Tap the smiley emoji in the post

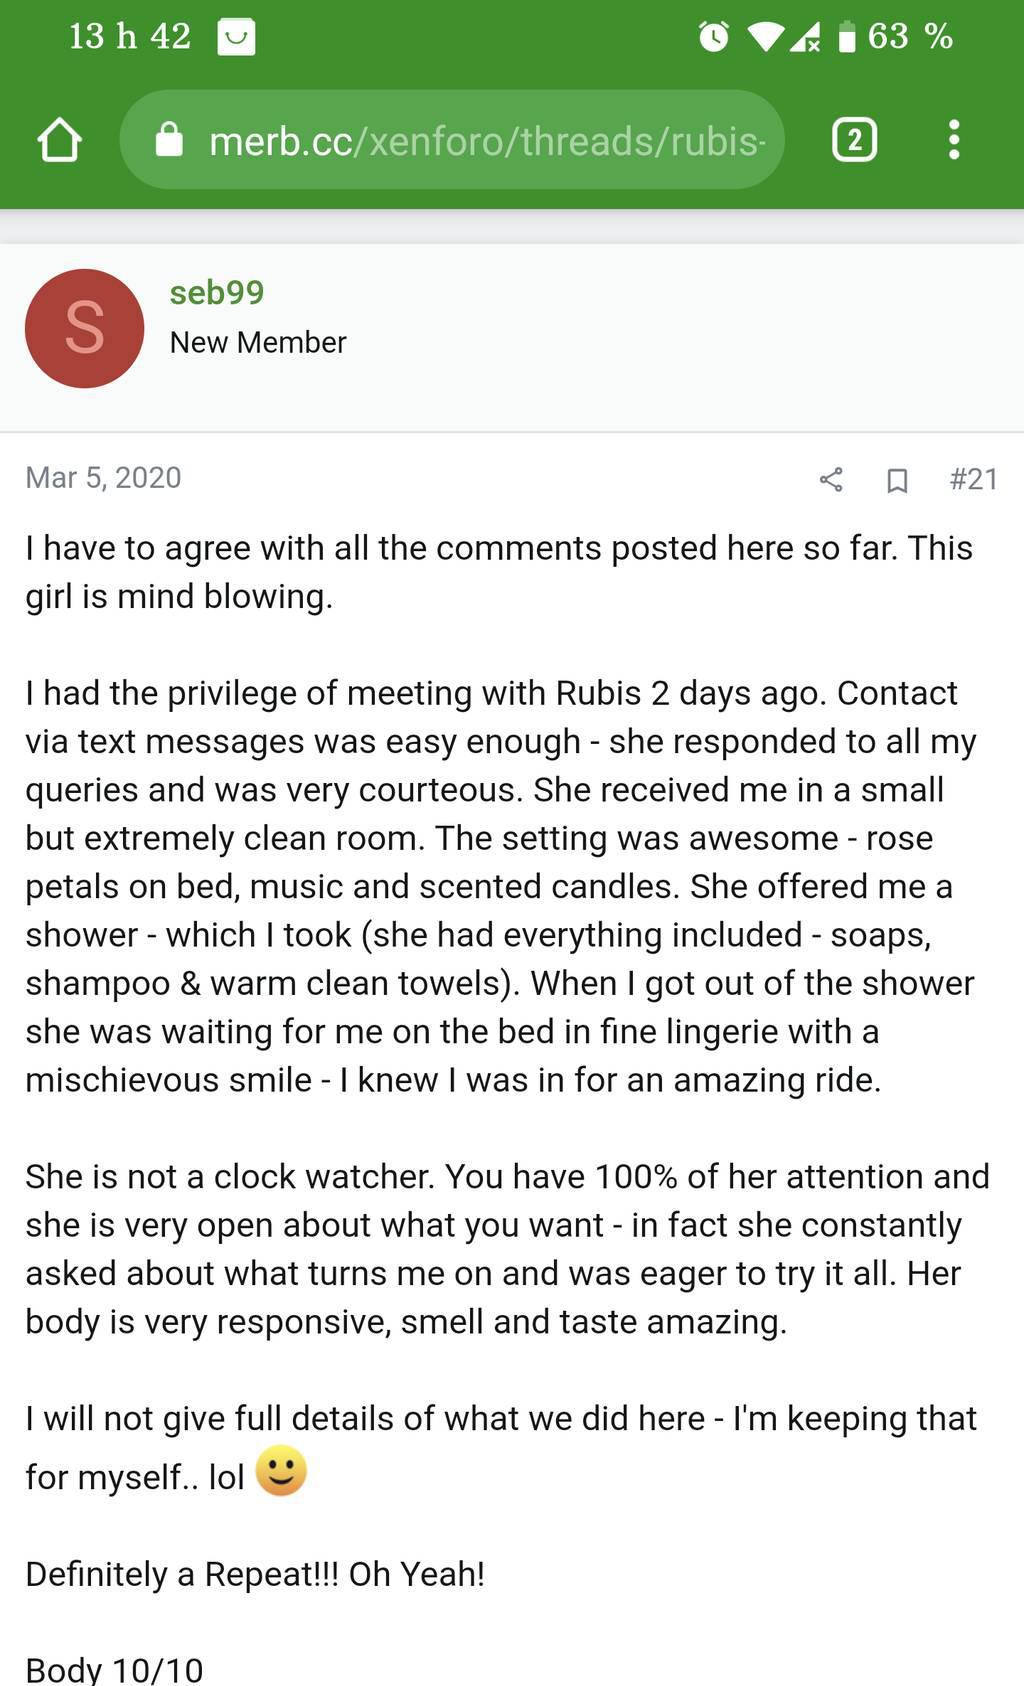(281, 1471)
